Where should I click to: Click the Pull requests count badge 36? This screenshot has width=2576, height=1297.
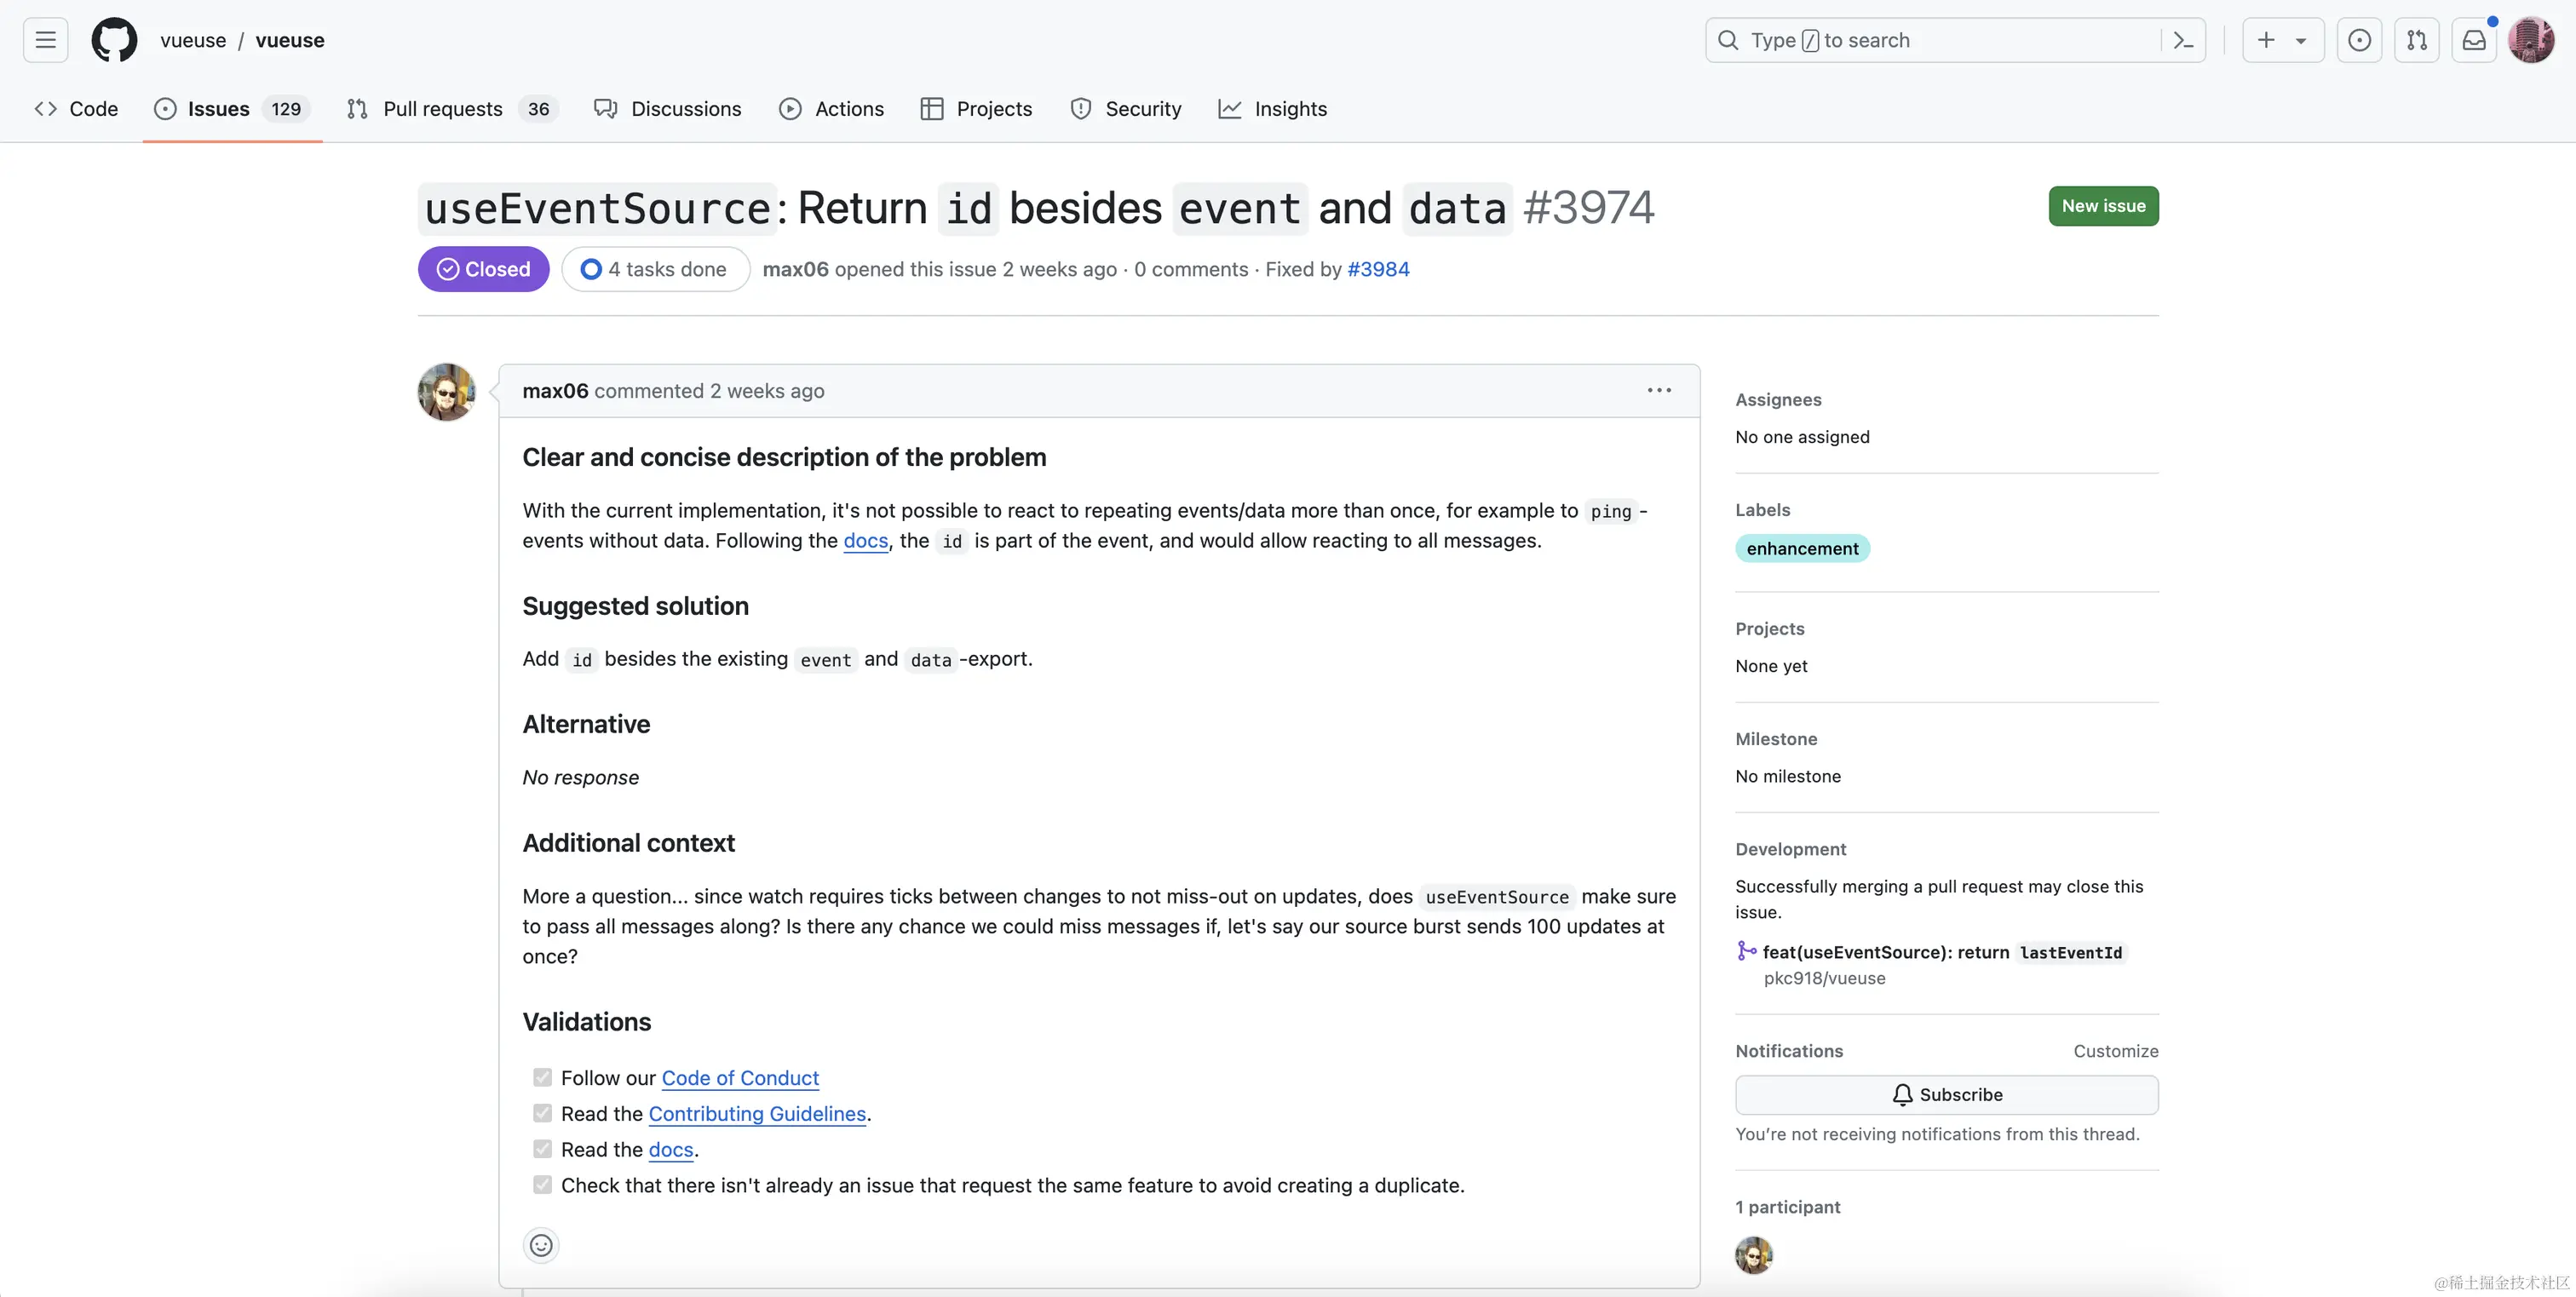click(539, 109)
